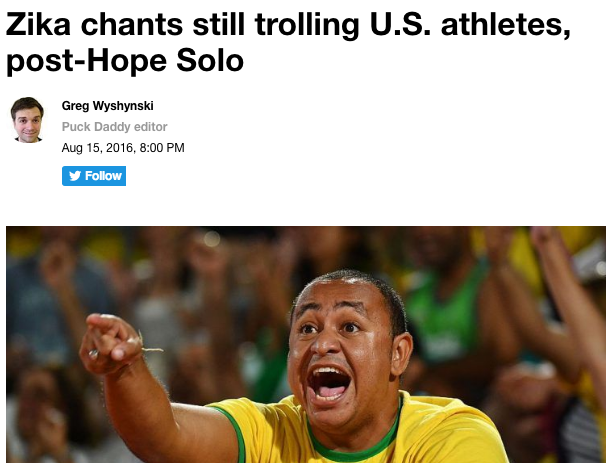Screen dimensions: 608x463
Task: Open Greg Wyshynski's author photo
Action: [x=27, y=120]
